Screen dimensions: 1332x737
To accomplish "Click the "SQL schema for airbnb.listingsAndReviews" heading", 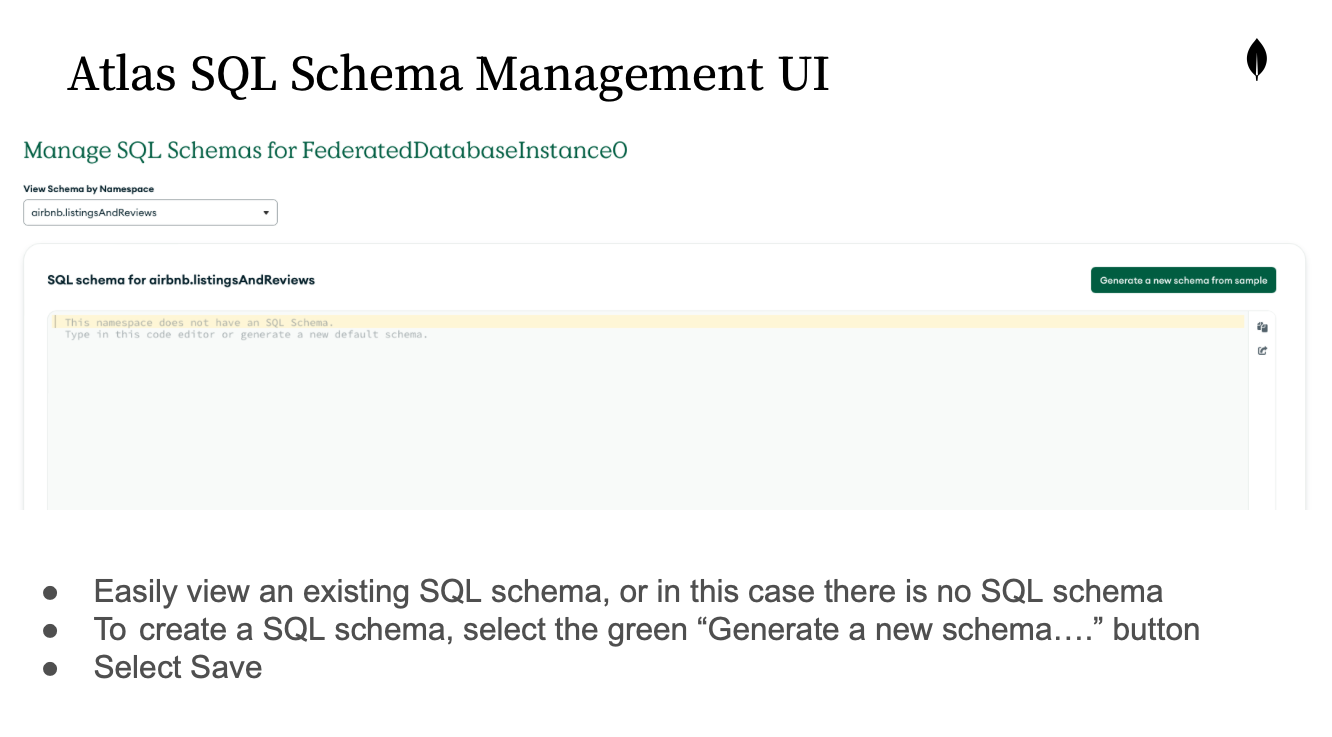I will click(181, 280).
